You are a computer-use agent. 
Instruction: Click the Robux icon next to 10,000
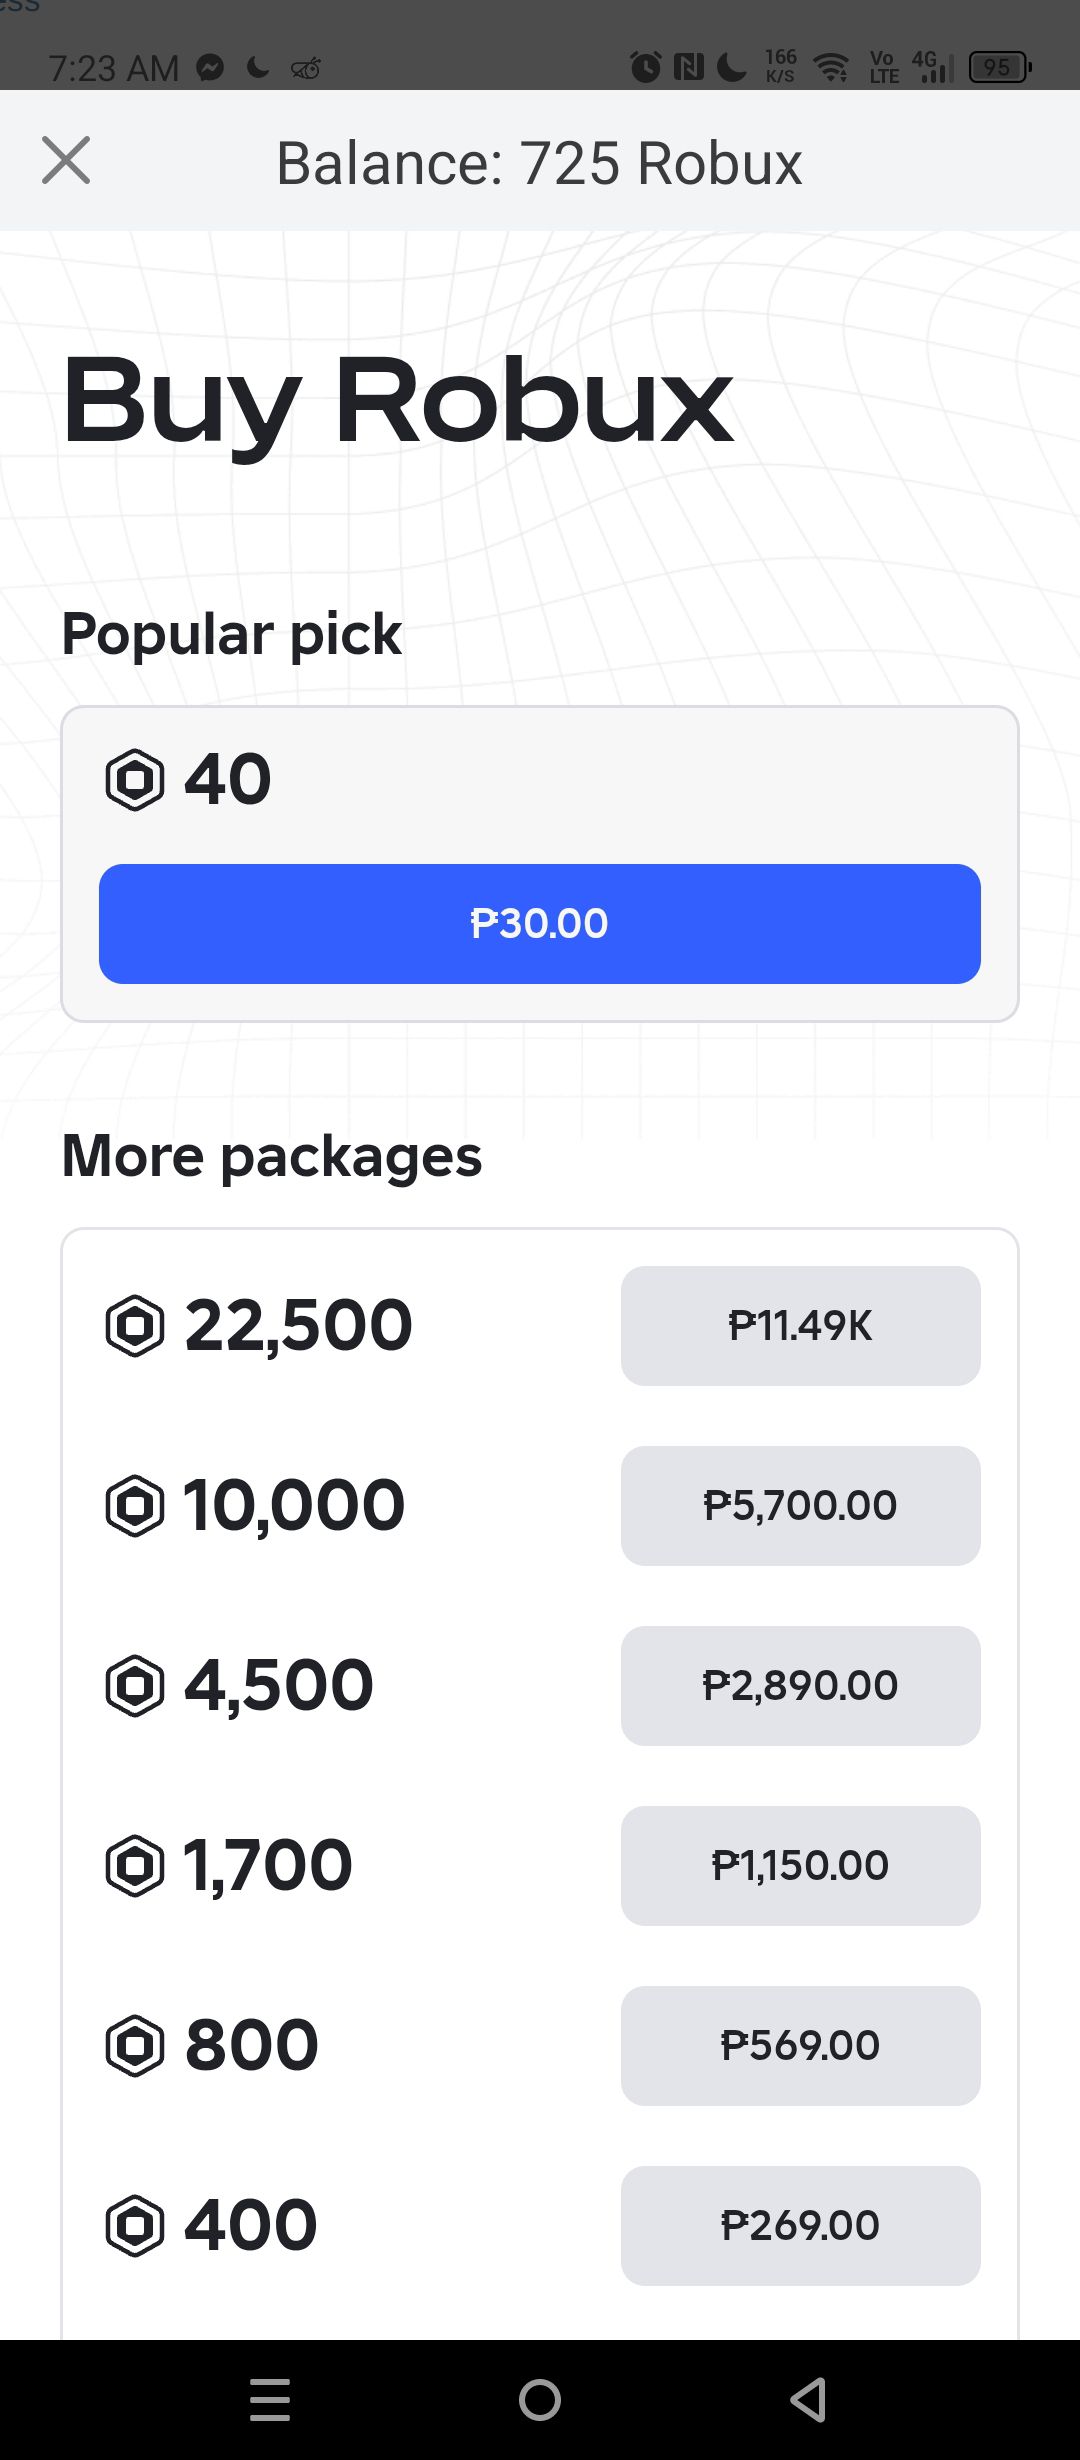[135, 1506]
